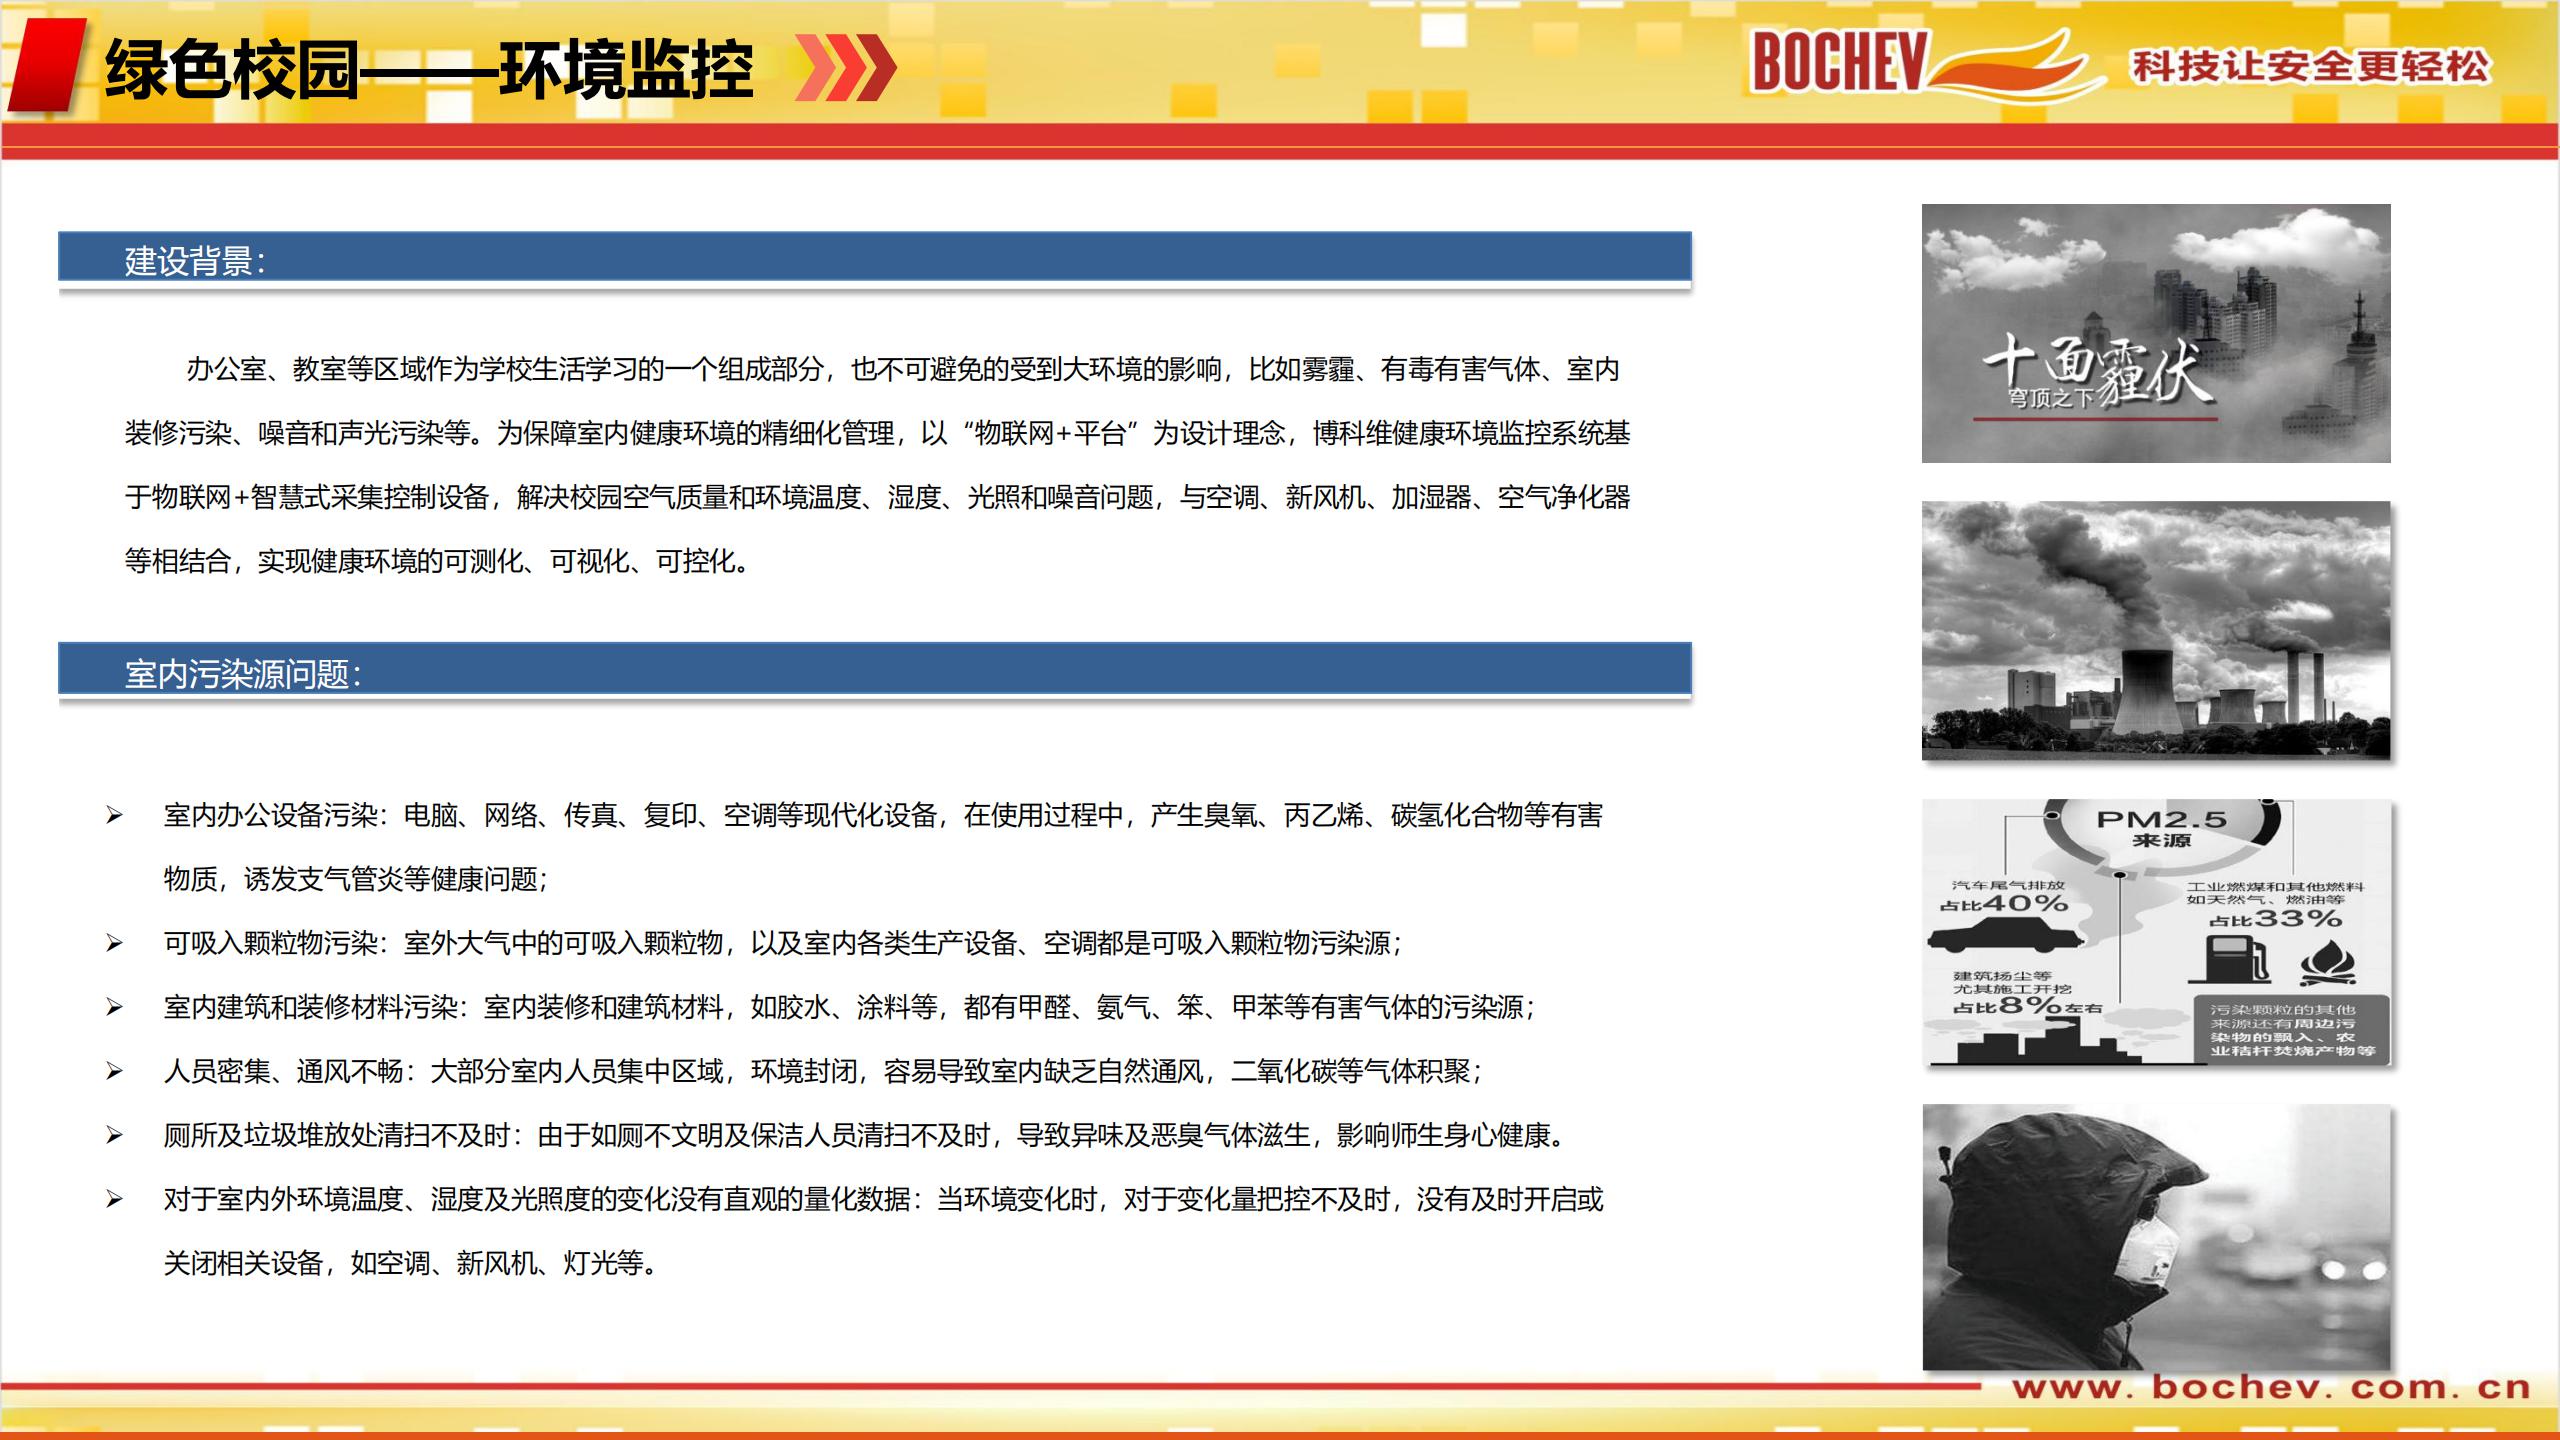Click the red parallelogram beside the title
The height and width of the screenshot is (1440, 2560).
(x=46, y=64)
